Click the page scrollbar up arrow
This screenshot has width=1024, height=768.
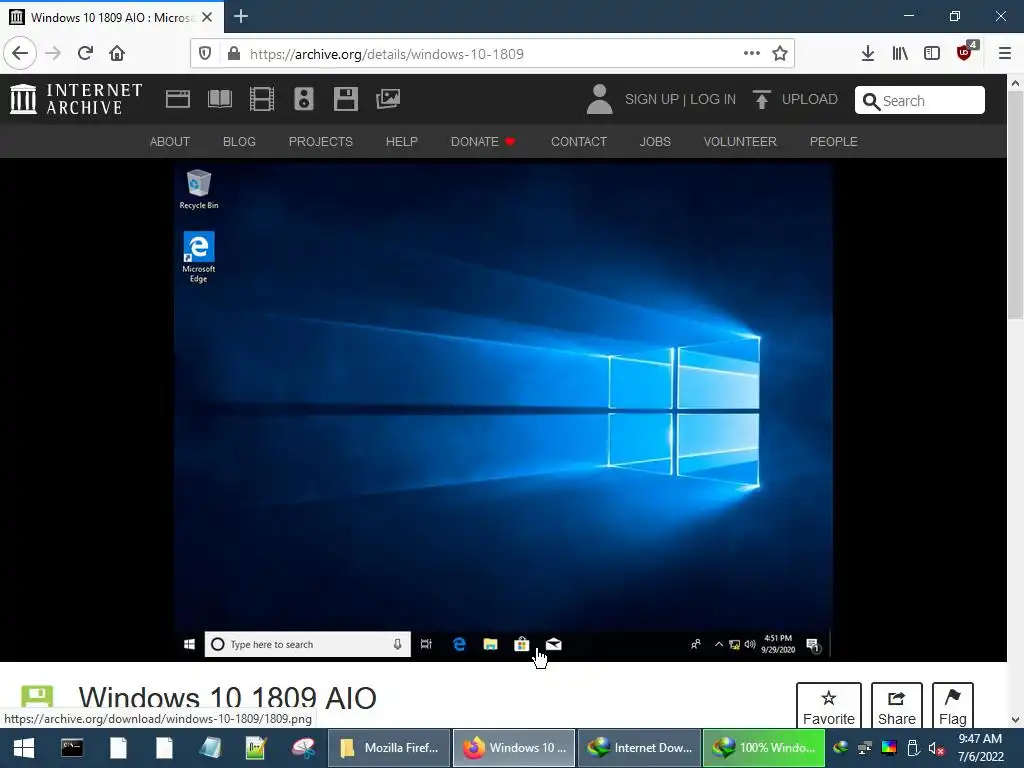pyautogui.click(x=1015, y=84)
